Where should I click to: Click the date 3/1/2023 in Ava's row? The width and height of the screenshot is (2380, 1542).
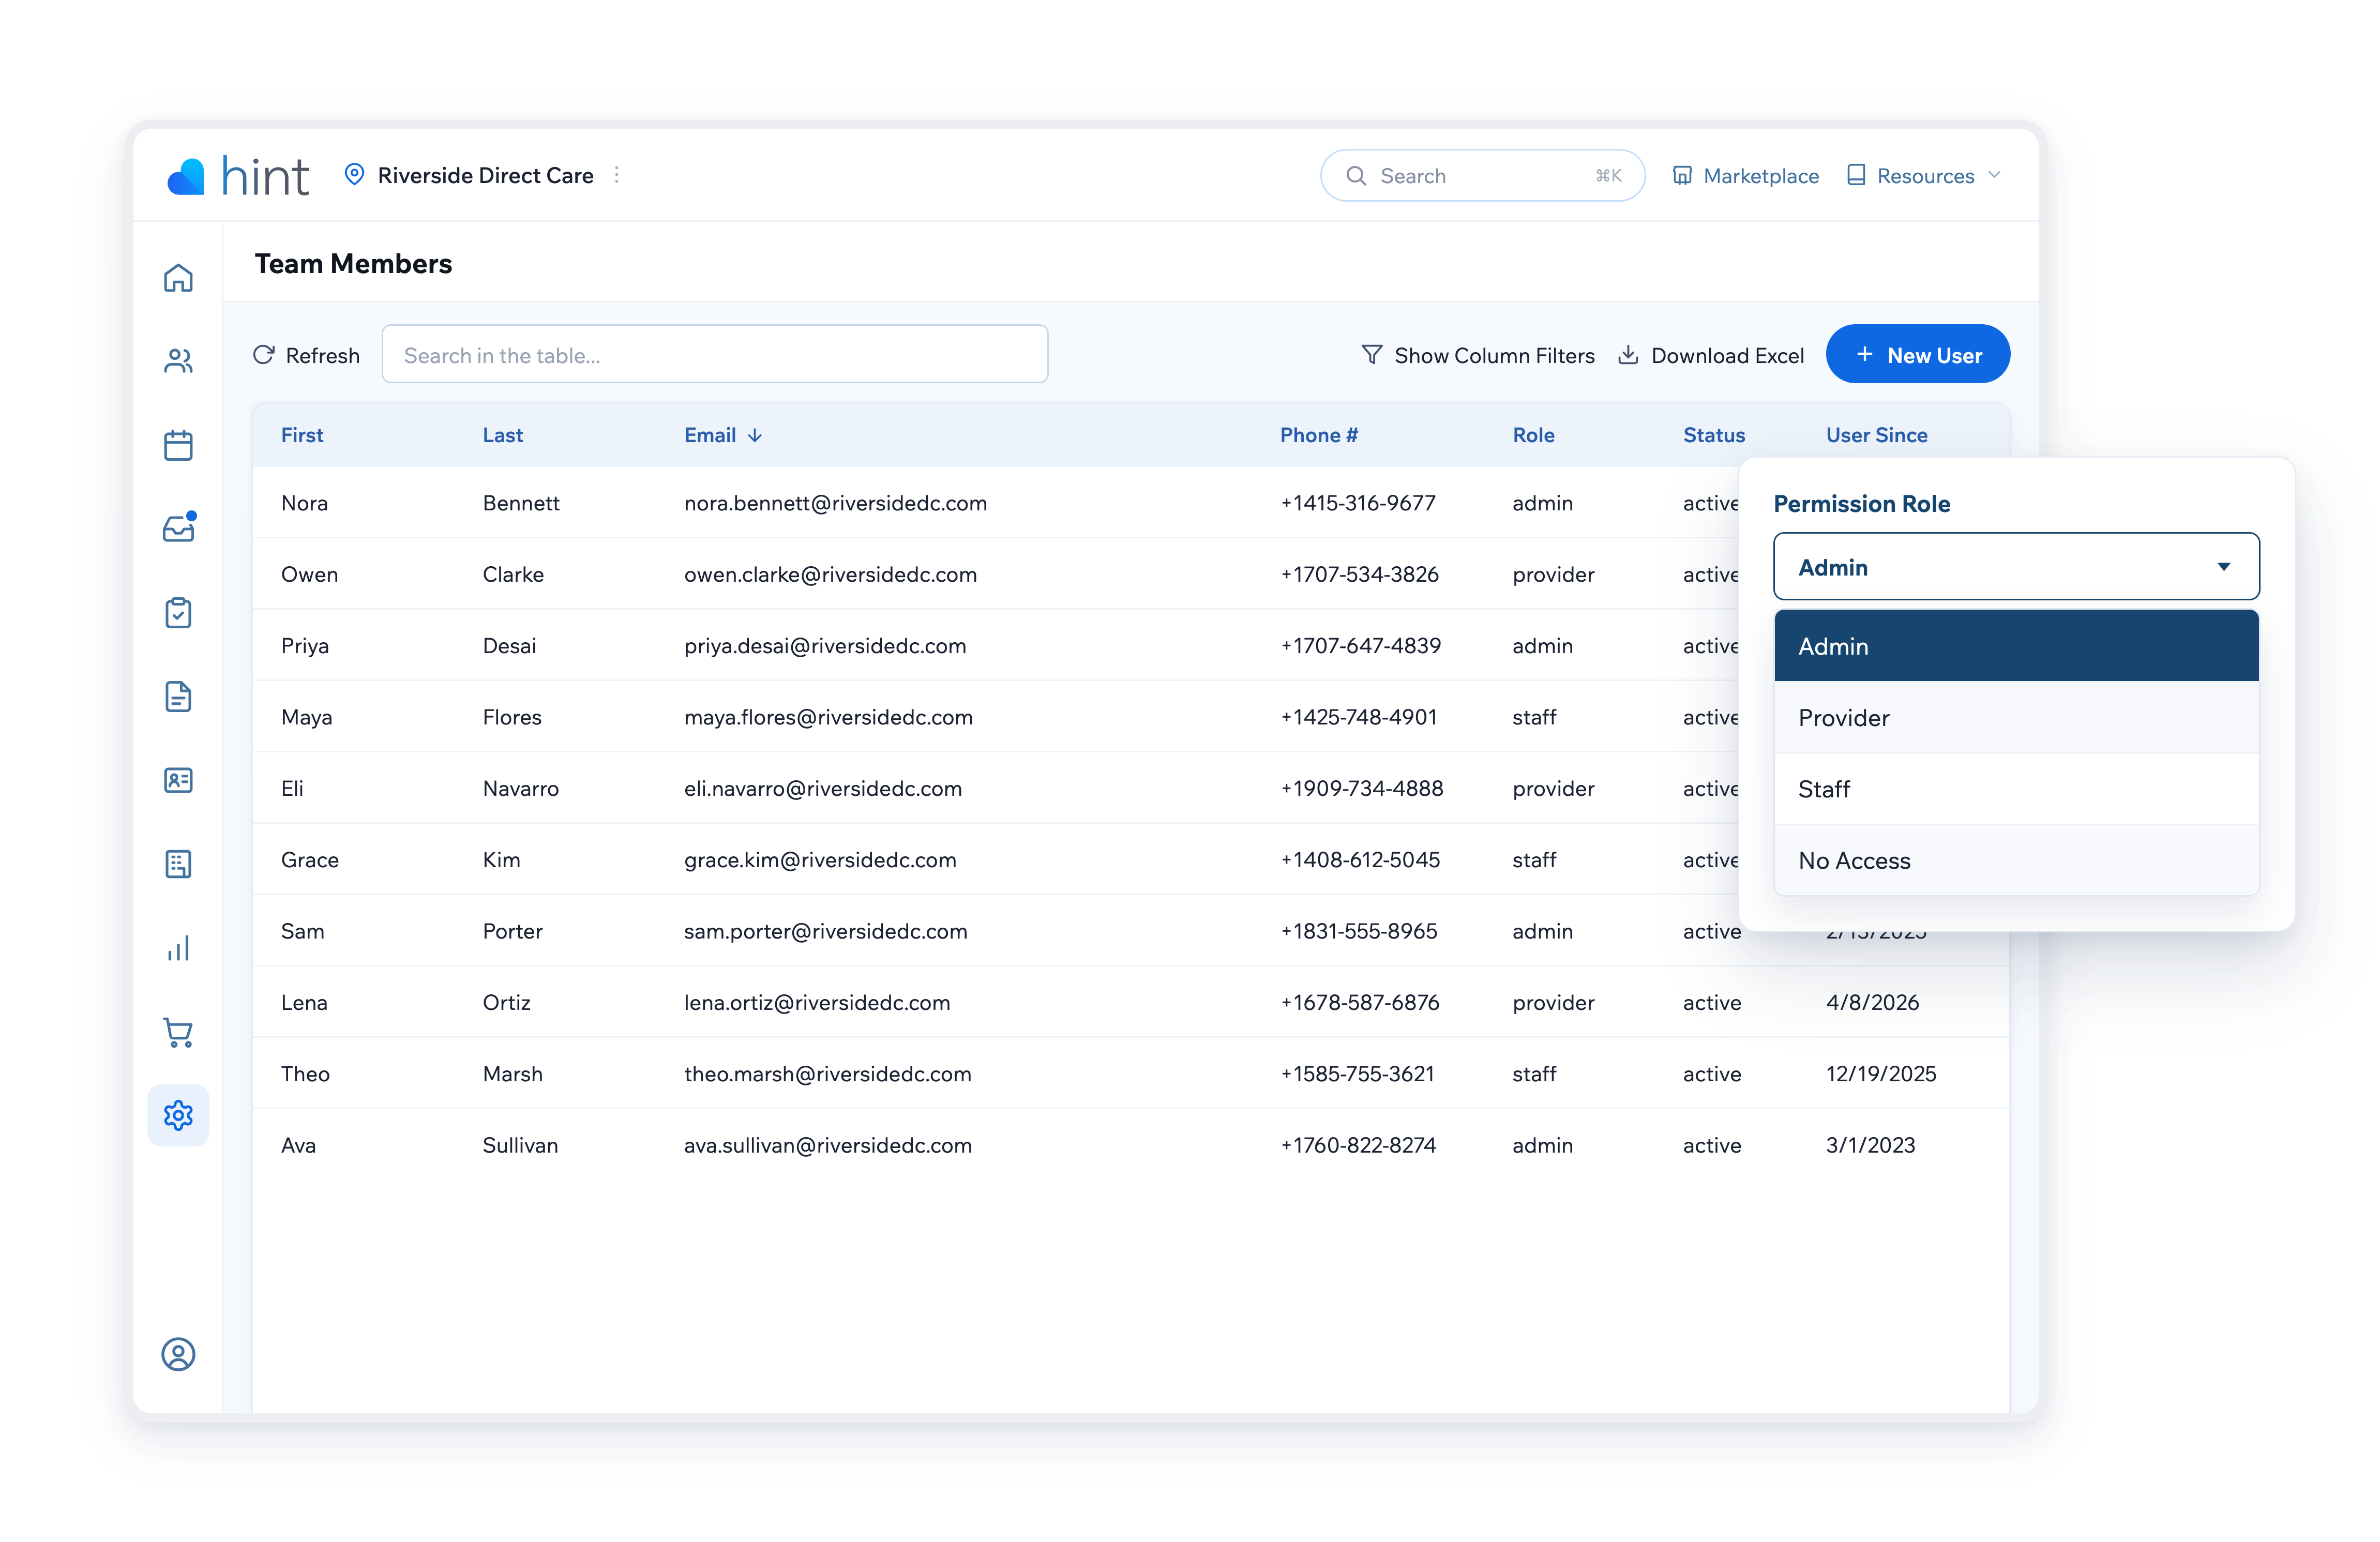click(1870, 1145)
